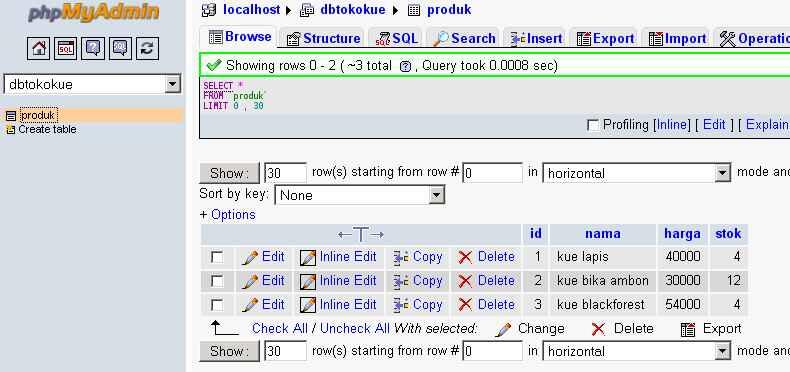This screenshot has width=790, height=372.
Task: Sort by the harga column header
Action: [682, 234]
